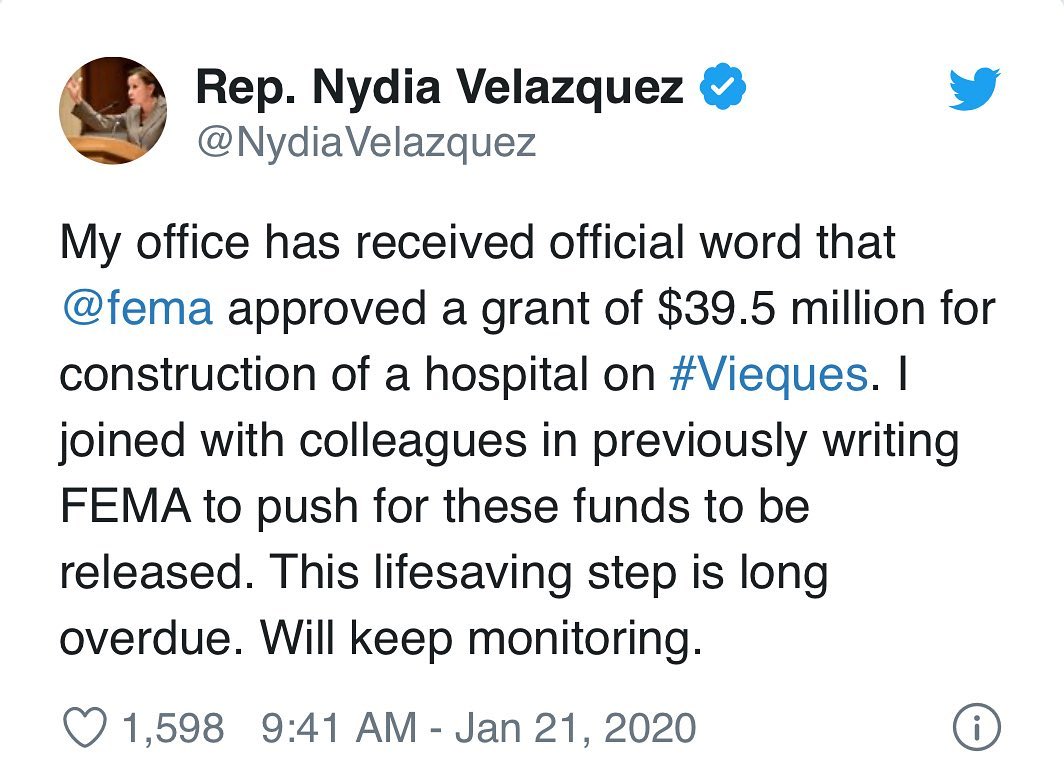Like the tweet with the heart icon
The height and width of the screenshot is (776, 1064).
[85, 728]
